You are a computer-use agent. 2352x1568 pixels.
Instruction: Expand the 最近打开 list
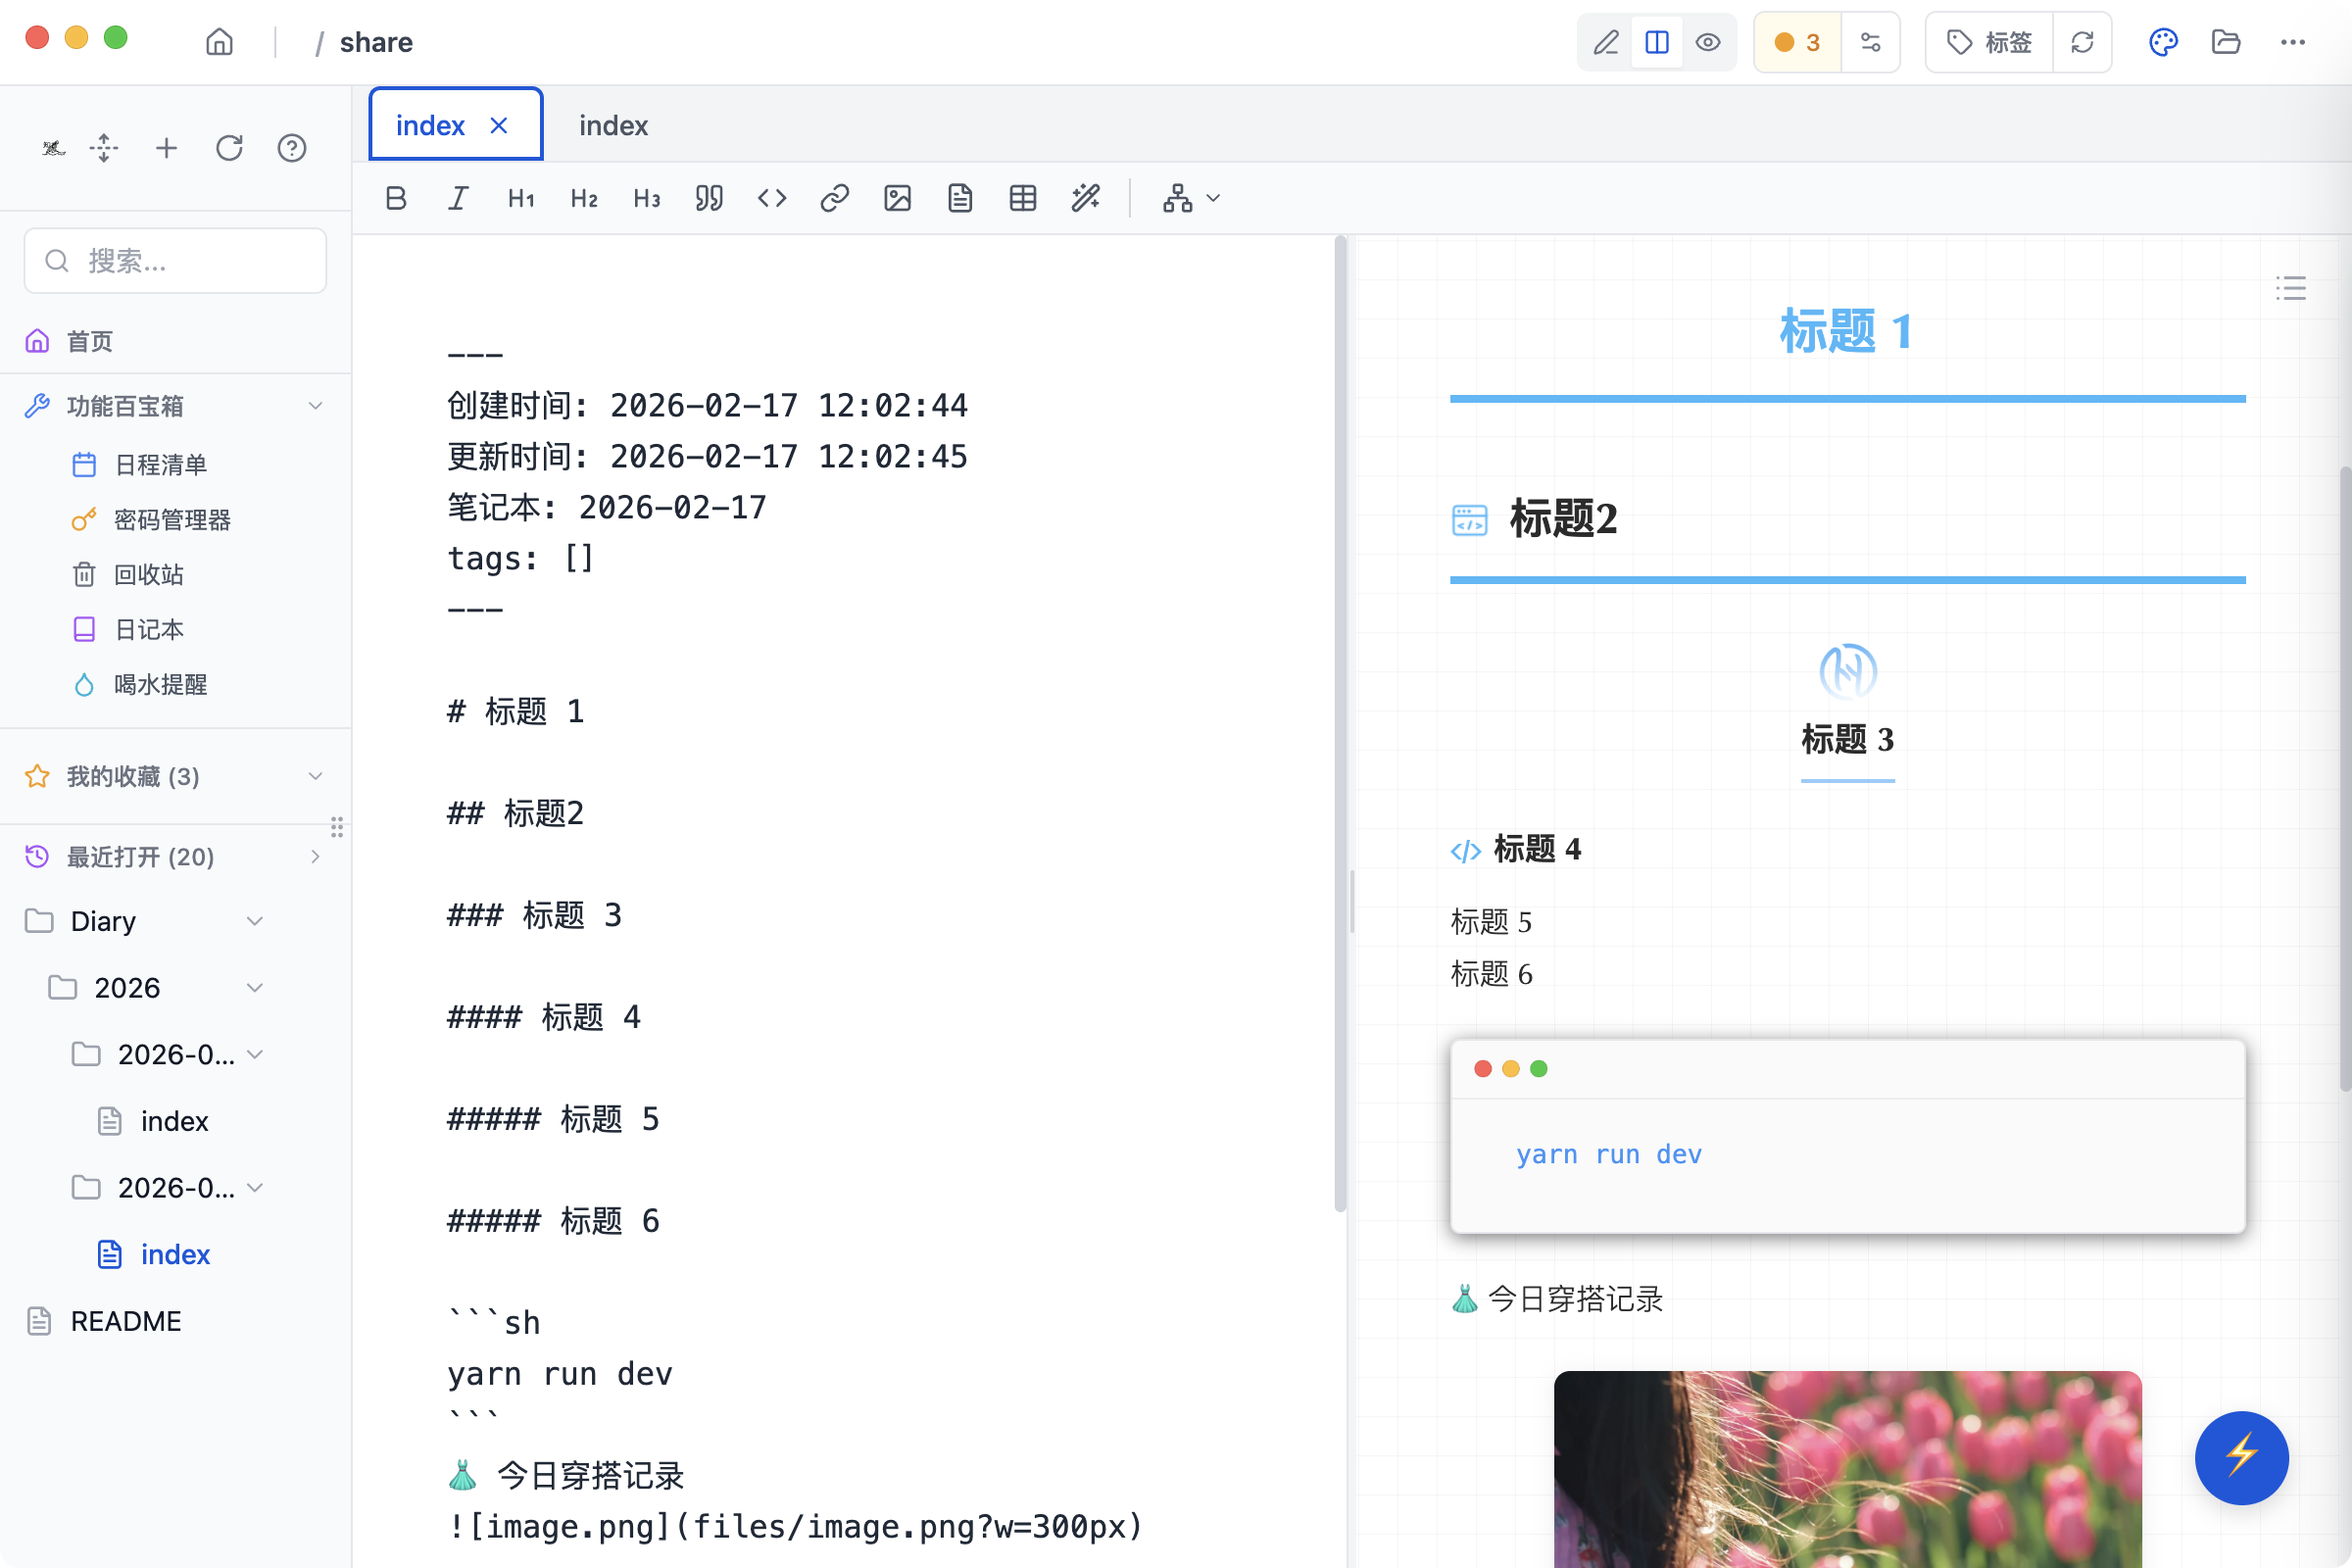tap(316, 857)
